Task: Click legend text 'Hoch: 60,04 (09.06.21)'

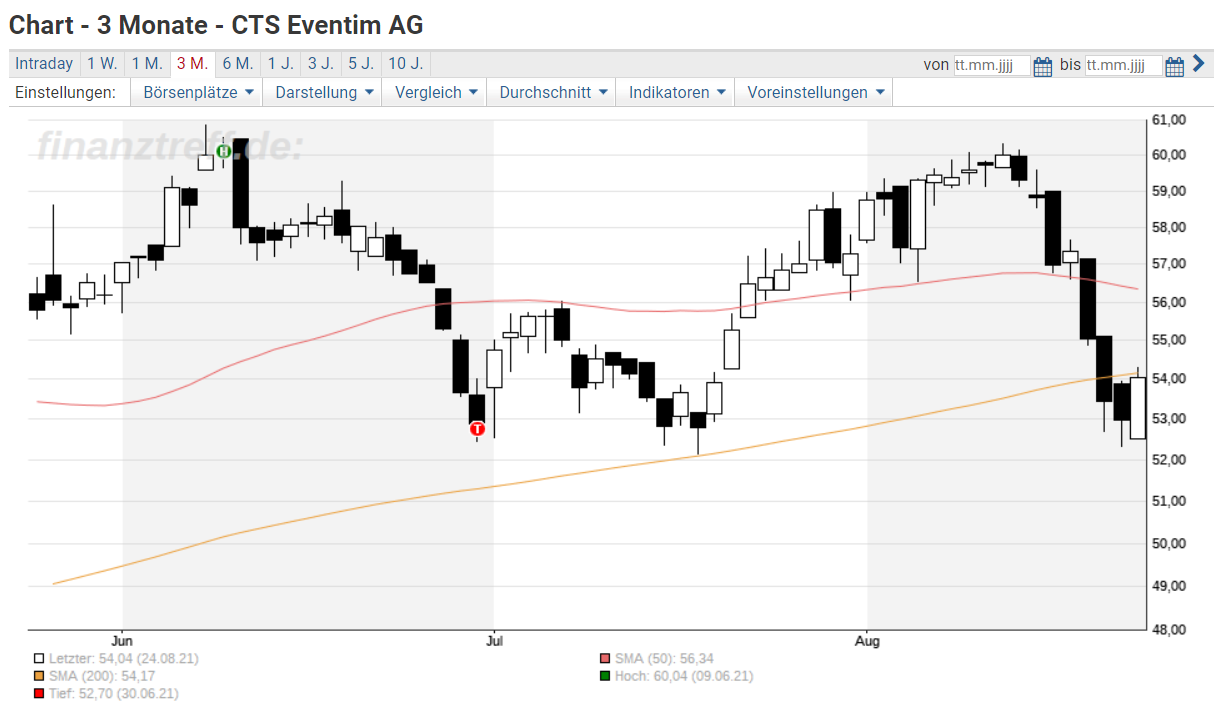Action: tap(684, 676)
